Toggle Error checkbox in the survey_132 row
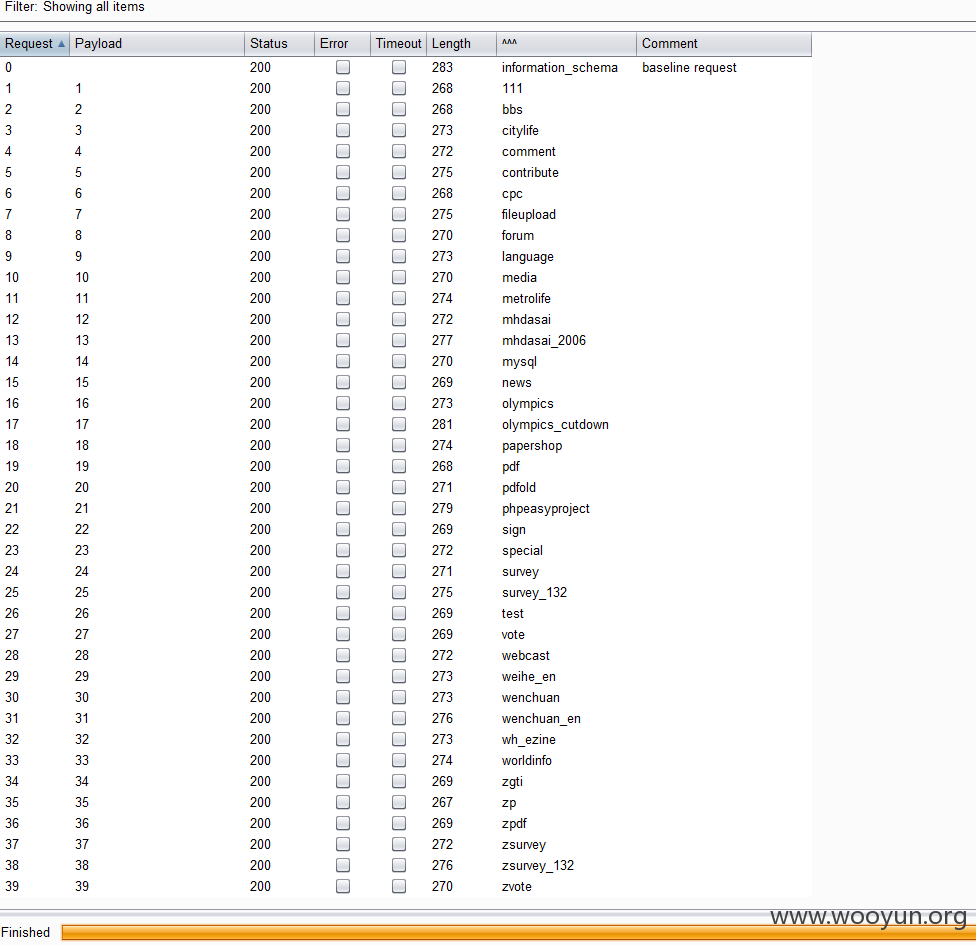The height and width of the screenshot is (945, 976). tap(343, 592)
